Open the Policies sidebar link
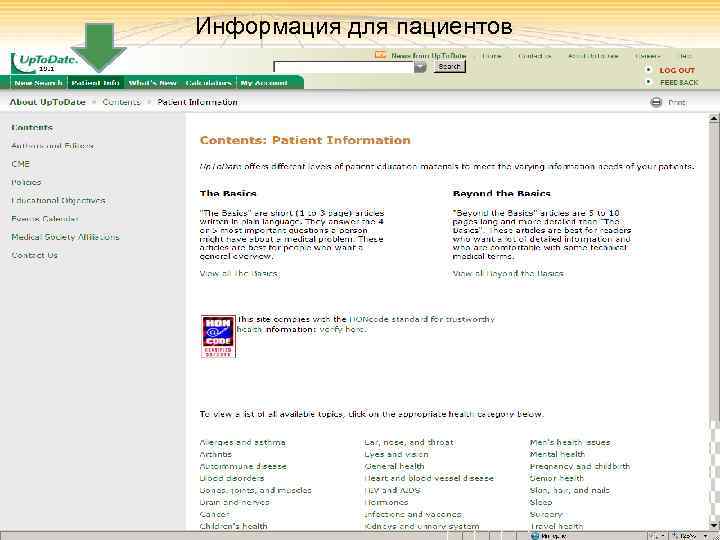720x540 pixels. (x=26, y=182)
